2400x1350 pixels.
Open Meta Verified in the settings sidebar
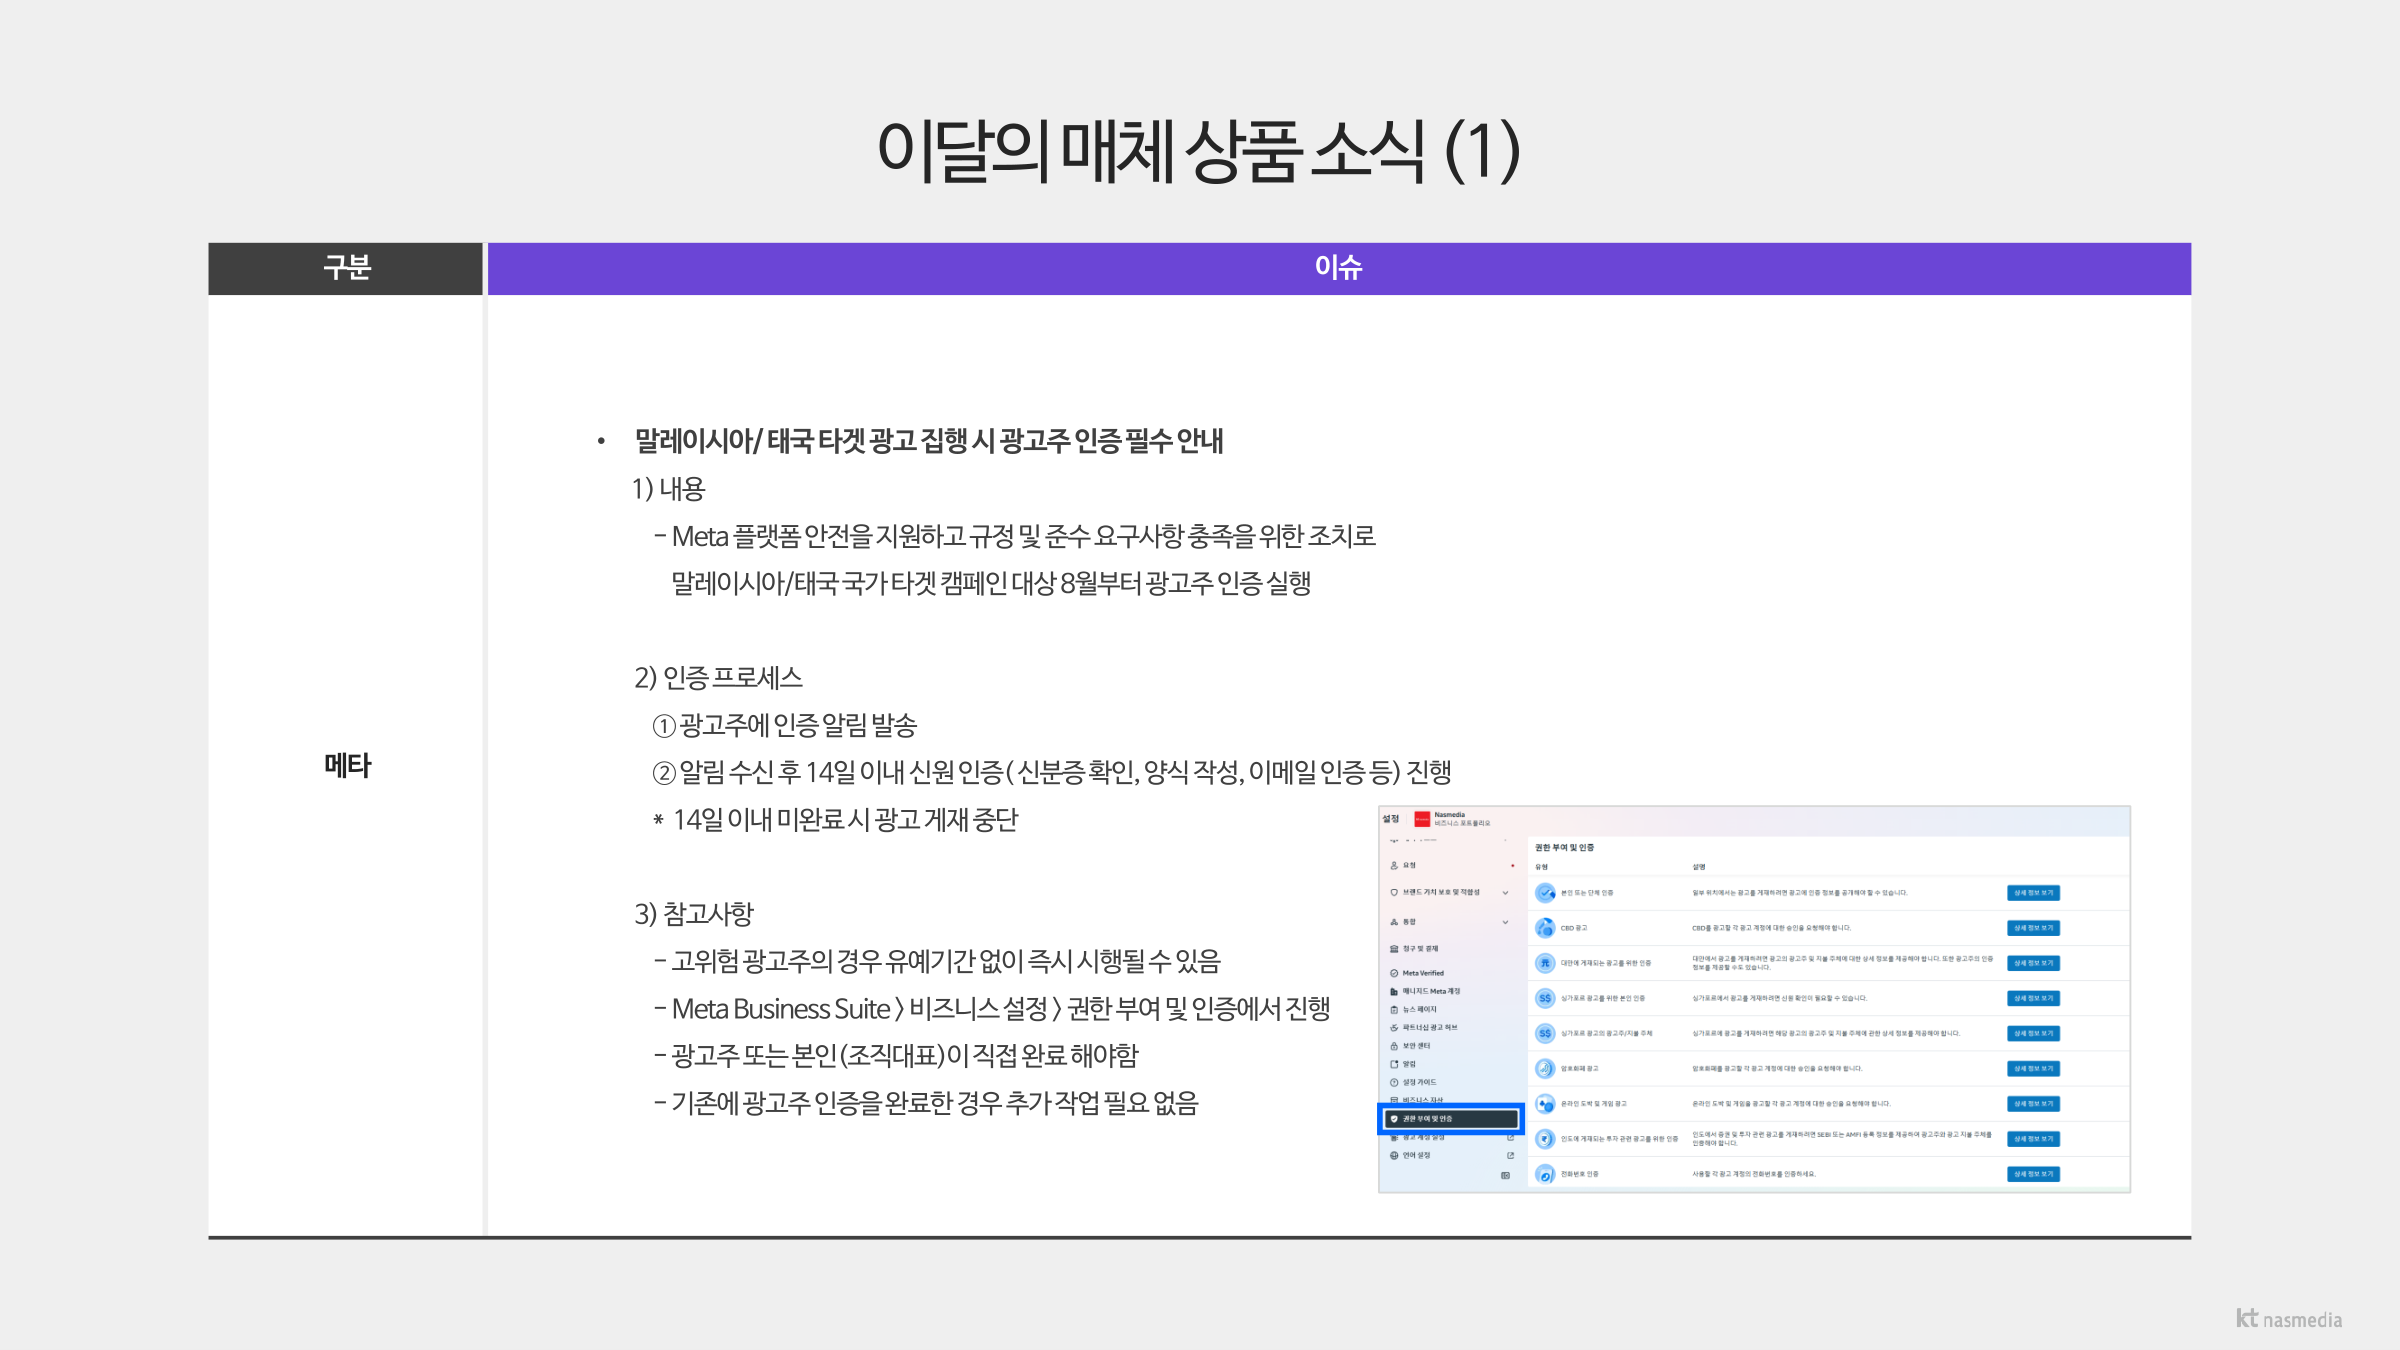tap(1422, 973)
